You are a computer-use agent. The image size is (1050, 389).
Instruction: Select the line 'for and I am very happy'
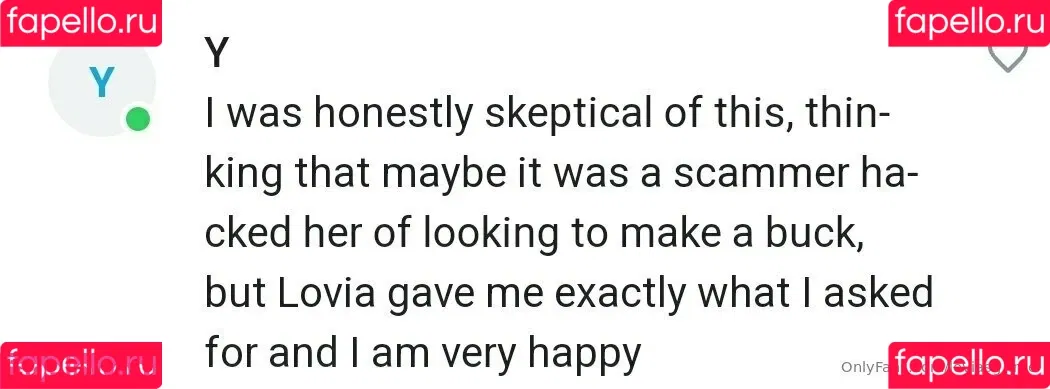click(423, 353)
